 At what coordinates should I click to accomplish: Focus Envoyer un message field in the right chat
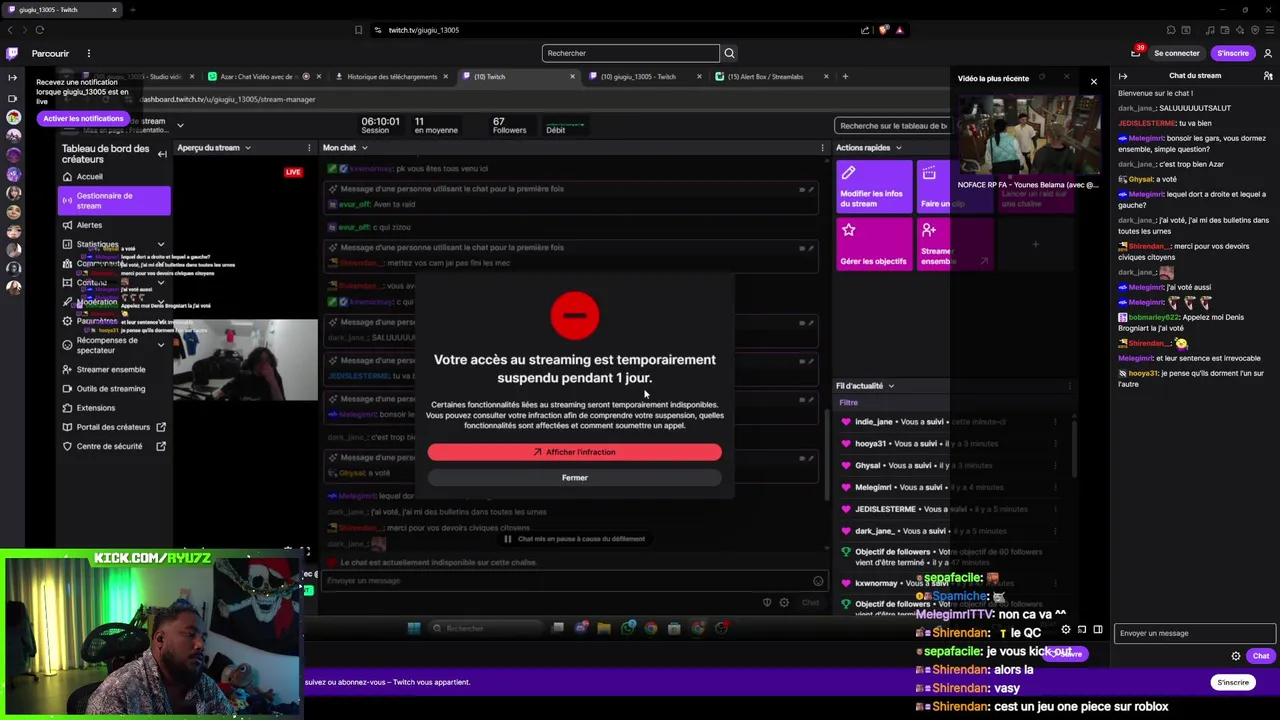tap(1195, 633)
